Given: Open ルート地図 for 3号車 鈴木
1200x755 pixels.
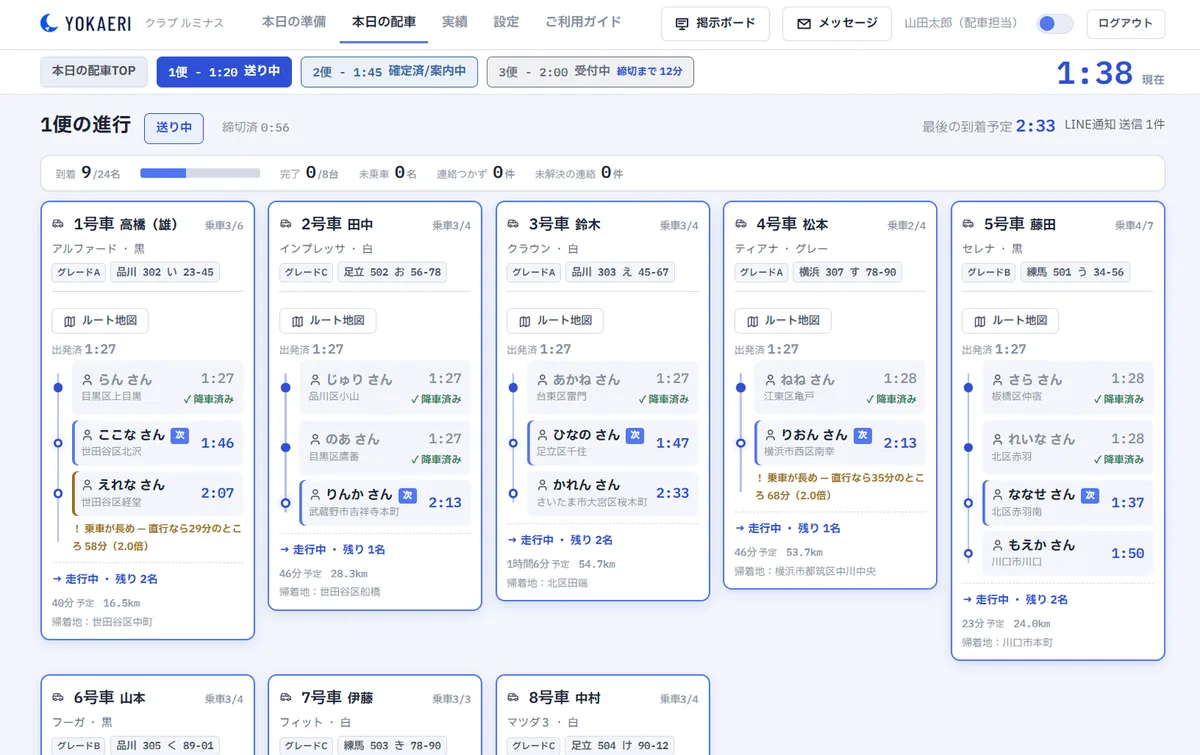Looking at the screenshot, I should [x=555, y=321].
